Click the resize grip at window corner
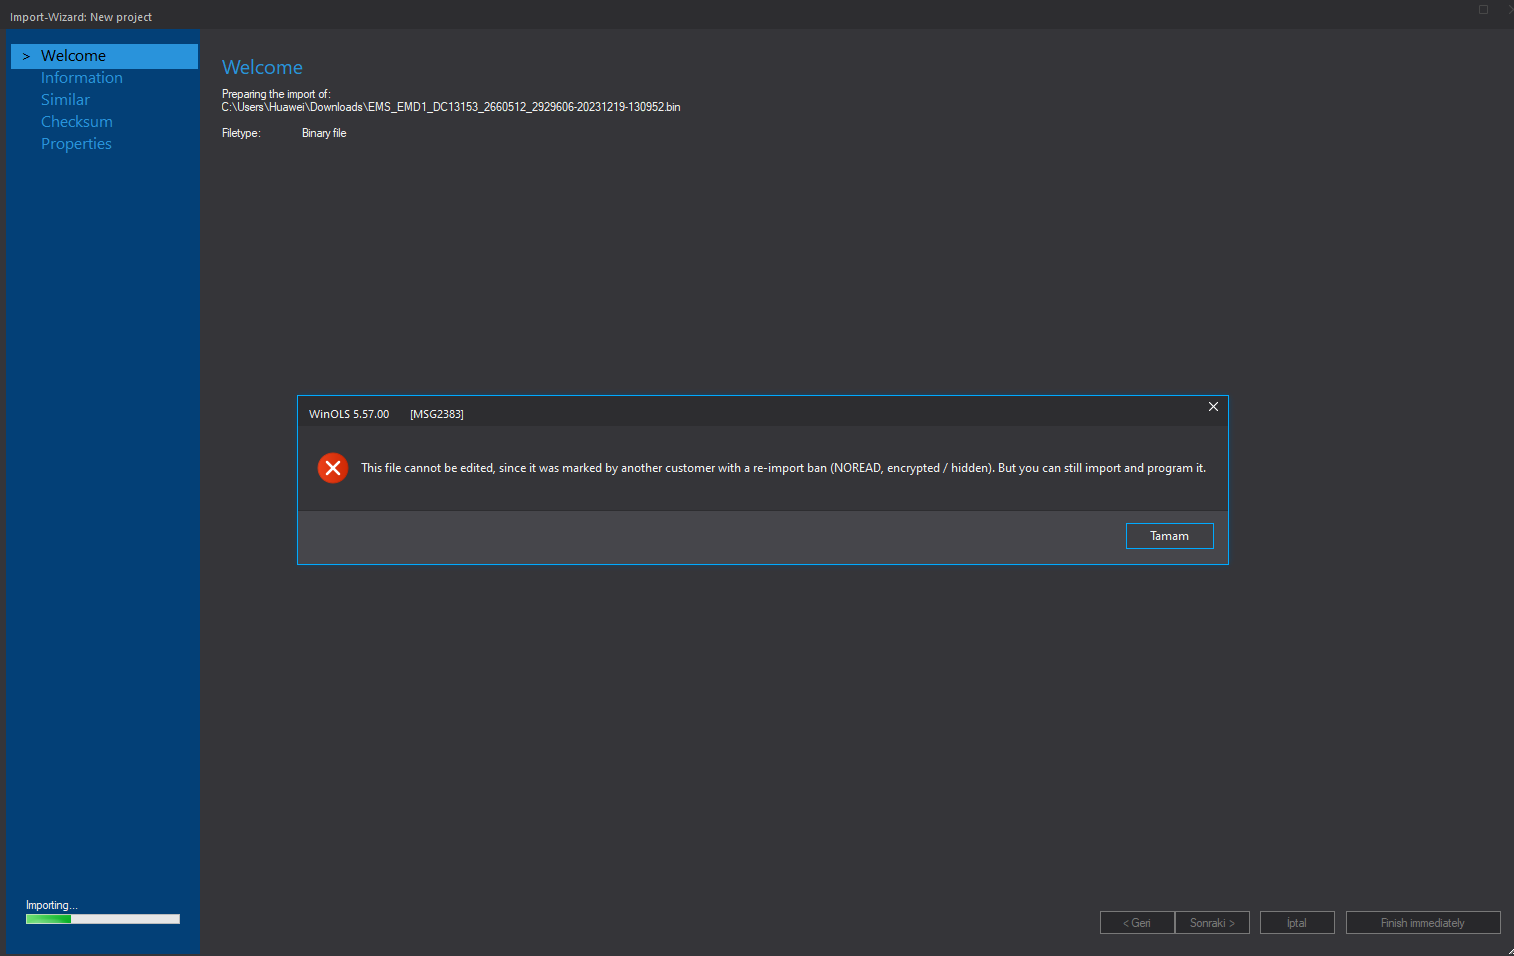 [x=1508, y=950]
